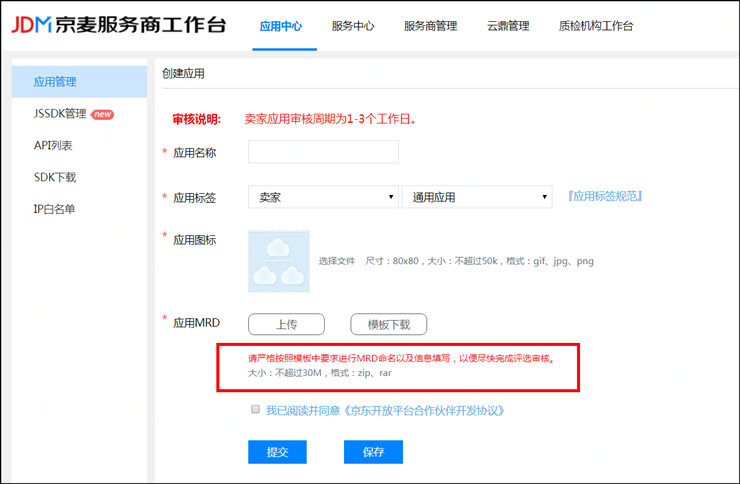Click the 卖家应用审核周期为1-3个工作日 notice
The image size is (740, 484).
tap(330, 119)
